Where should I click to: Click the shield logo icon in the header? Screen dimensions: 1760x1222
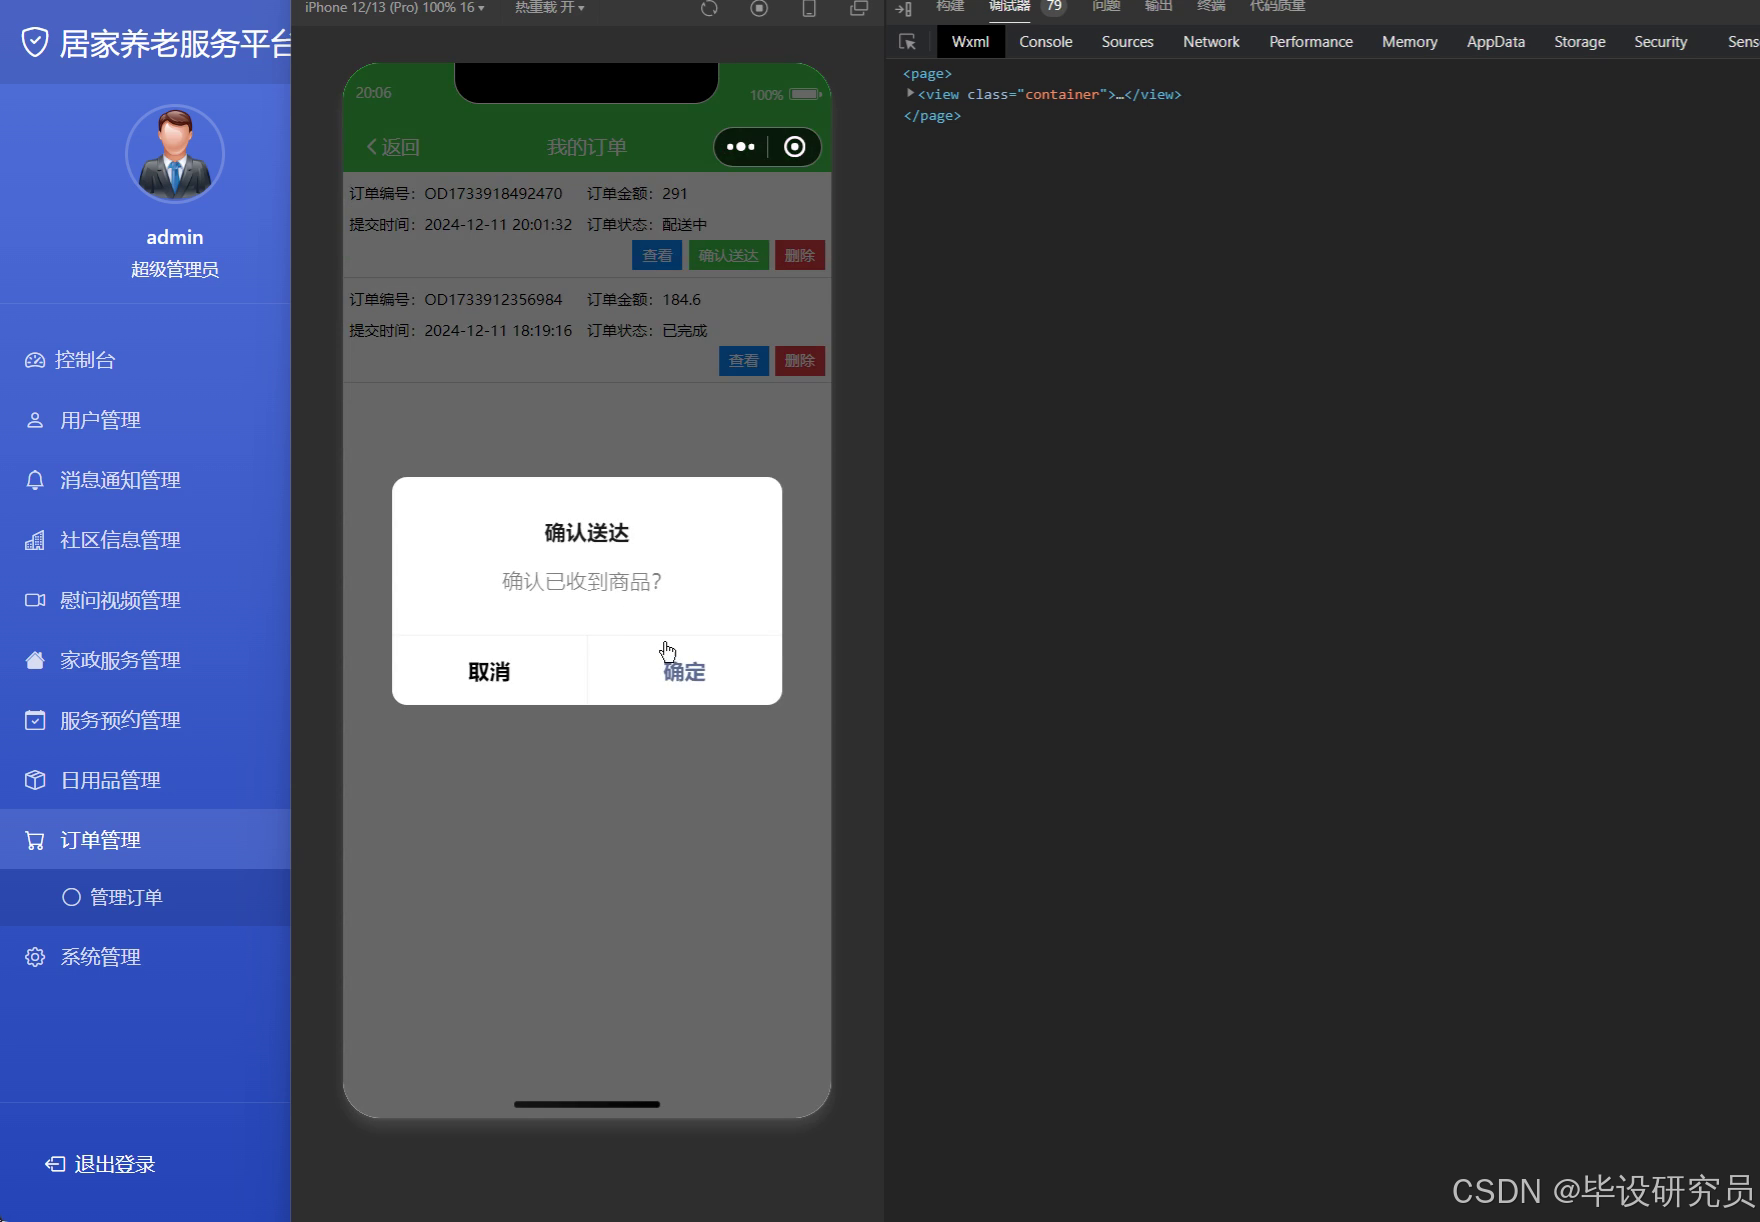(x=35, y=43)
